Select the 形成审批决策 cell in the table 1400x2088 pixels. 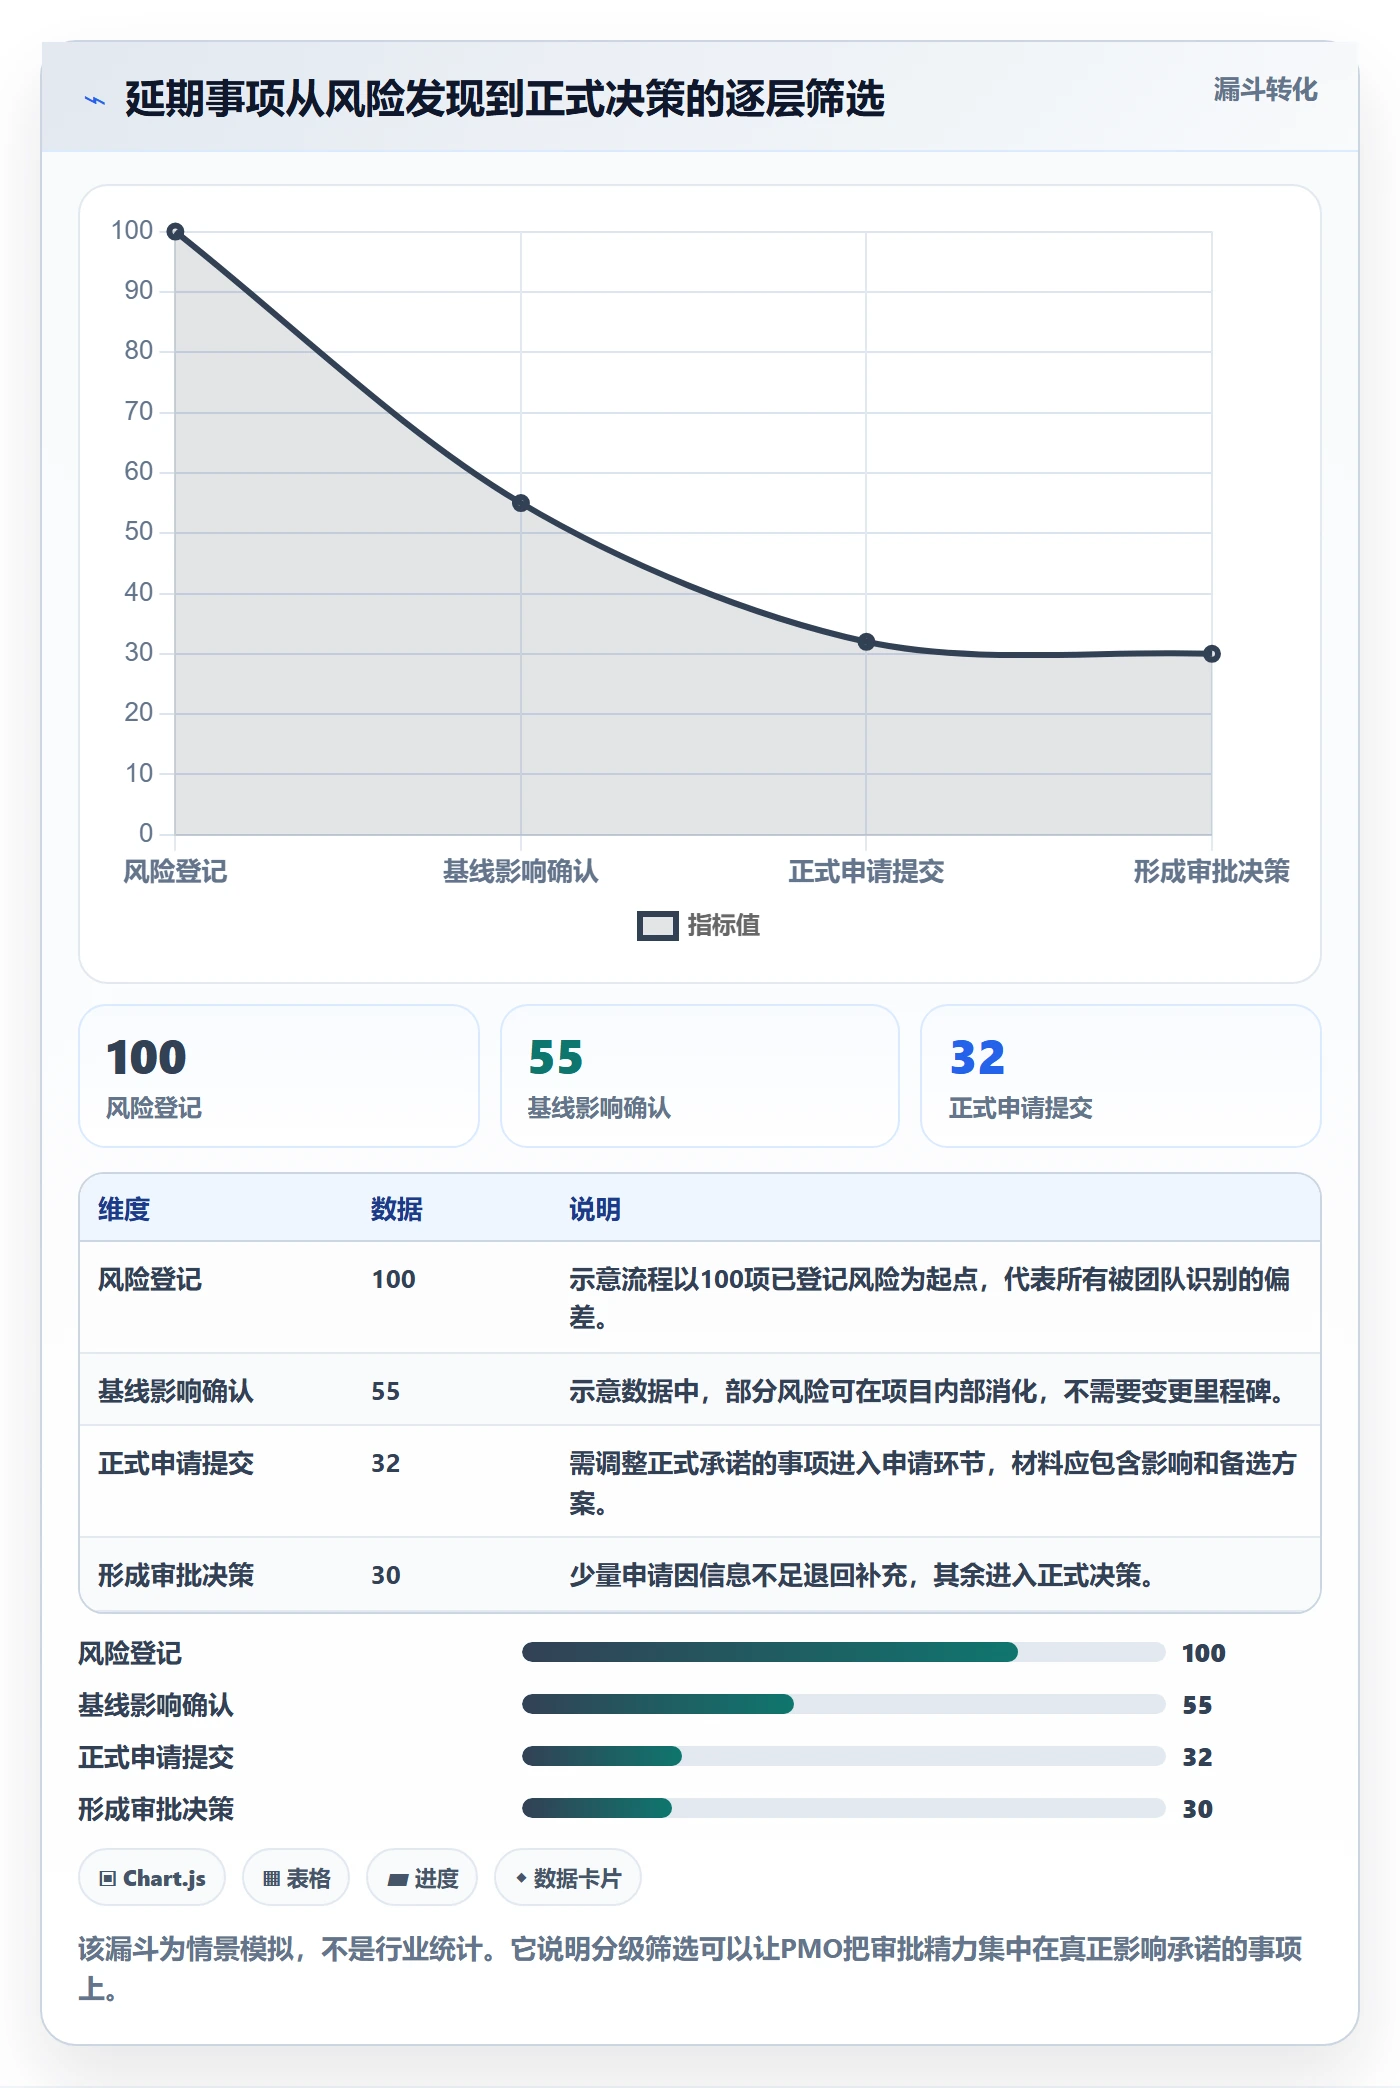176,1575
